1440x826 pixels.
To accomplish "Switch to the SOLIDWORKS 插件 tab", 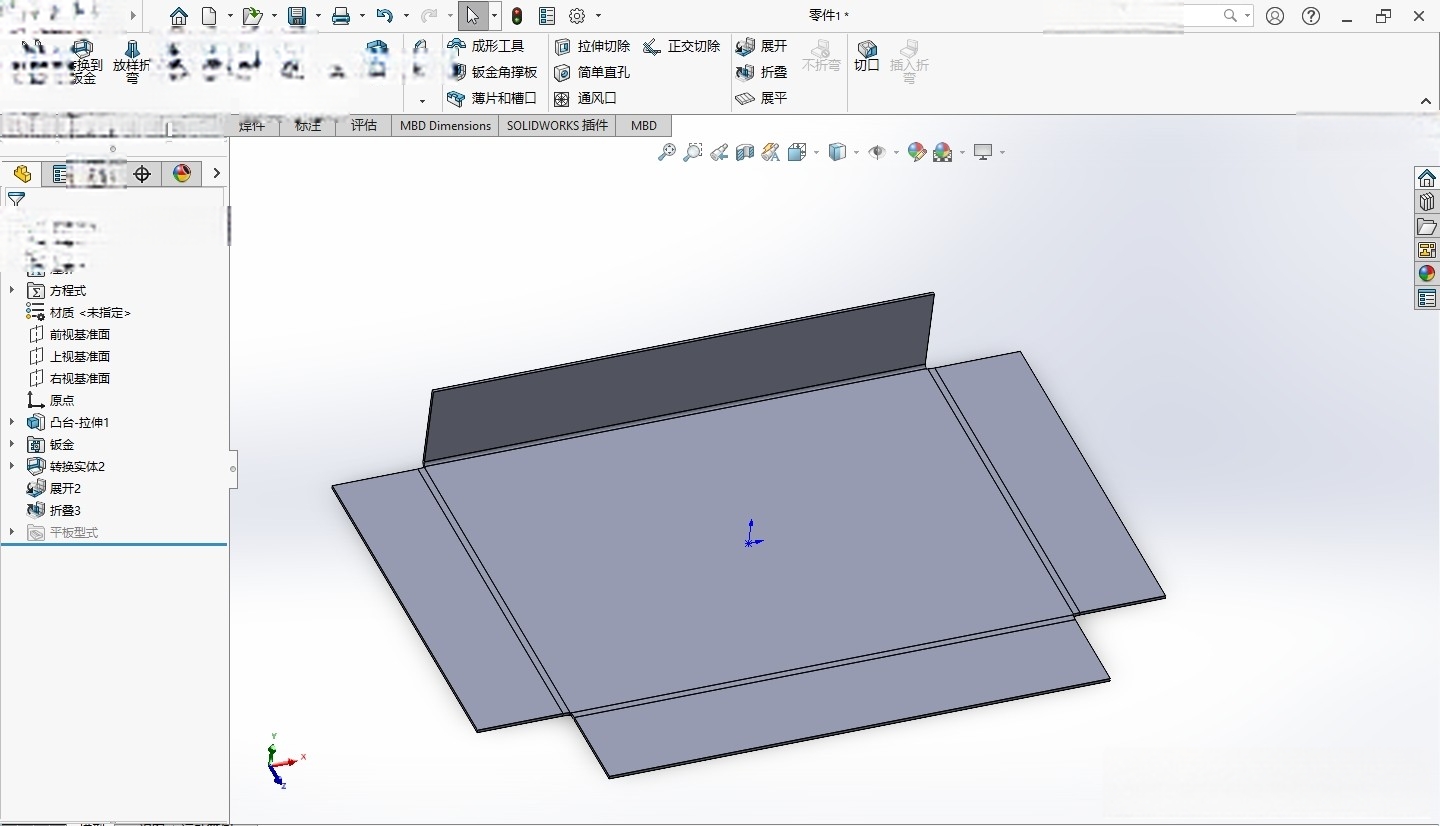I will tap(557, 125).
